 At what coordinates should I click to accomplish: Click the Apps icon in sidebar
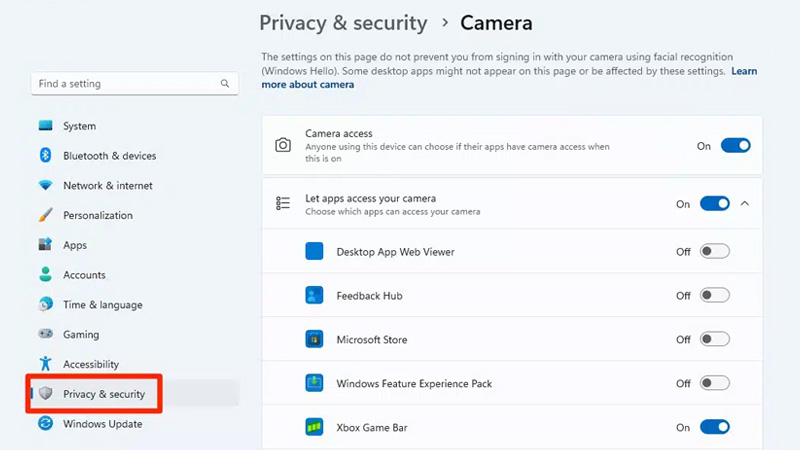tap(45, 244)
